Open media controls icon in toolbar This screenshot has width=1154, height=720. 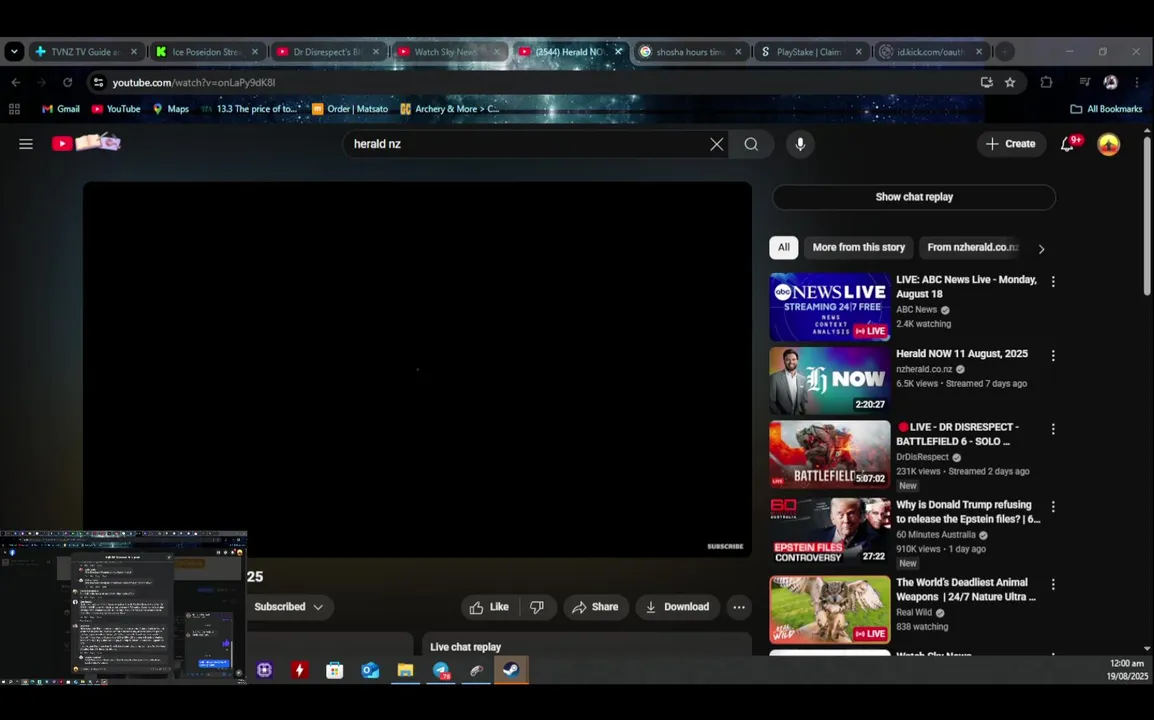[x=1084, y=82]
